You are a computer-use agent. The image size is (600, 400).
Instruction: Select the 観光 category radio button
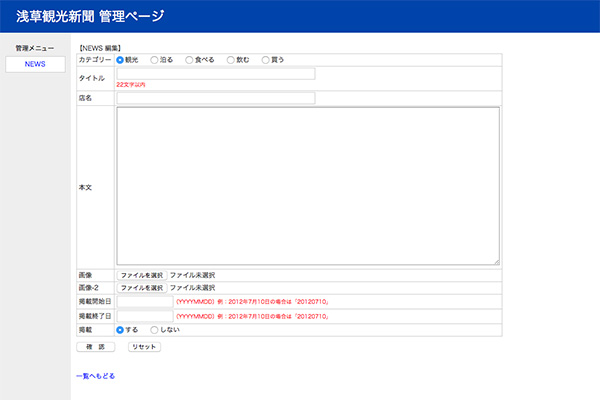coord(121,59)
